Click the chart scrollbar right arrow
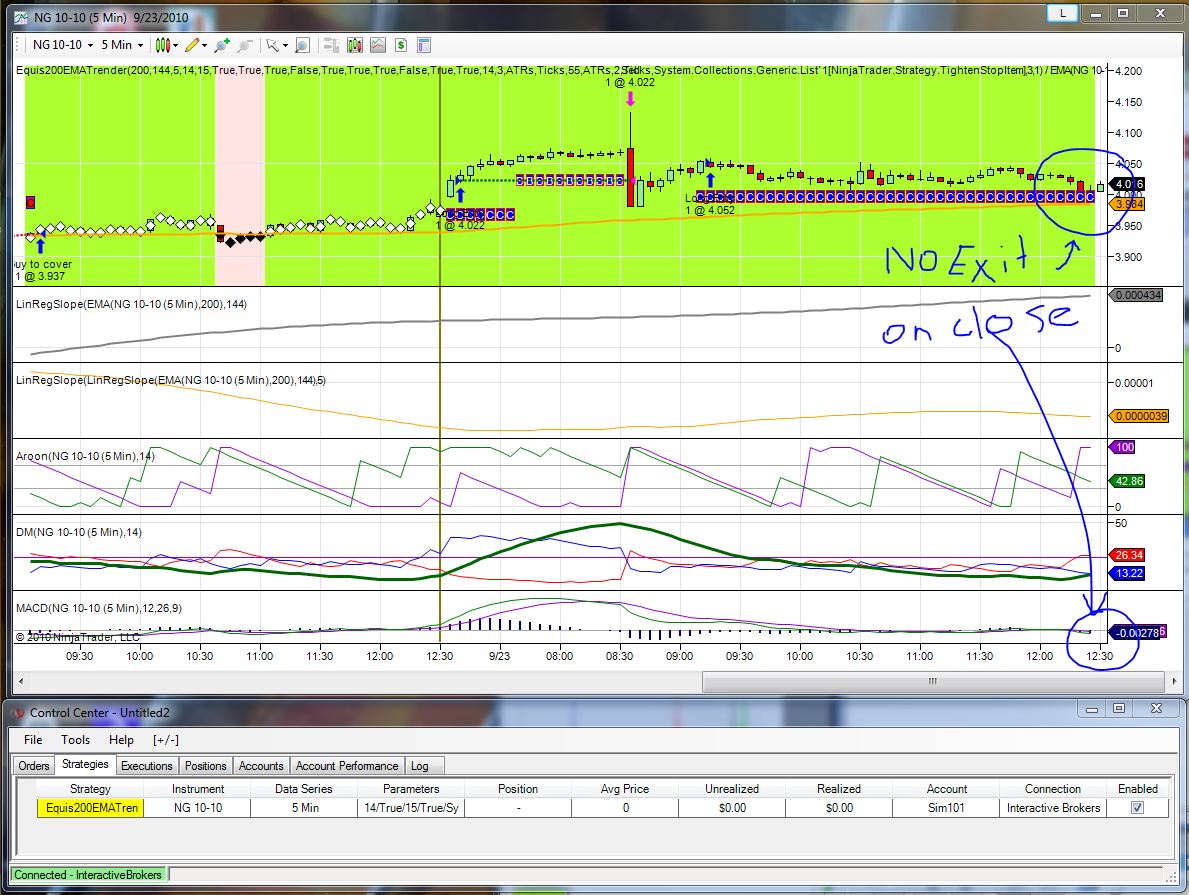 point(1174,681)
